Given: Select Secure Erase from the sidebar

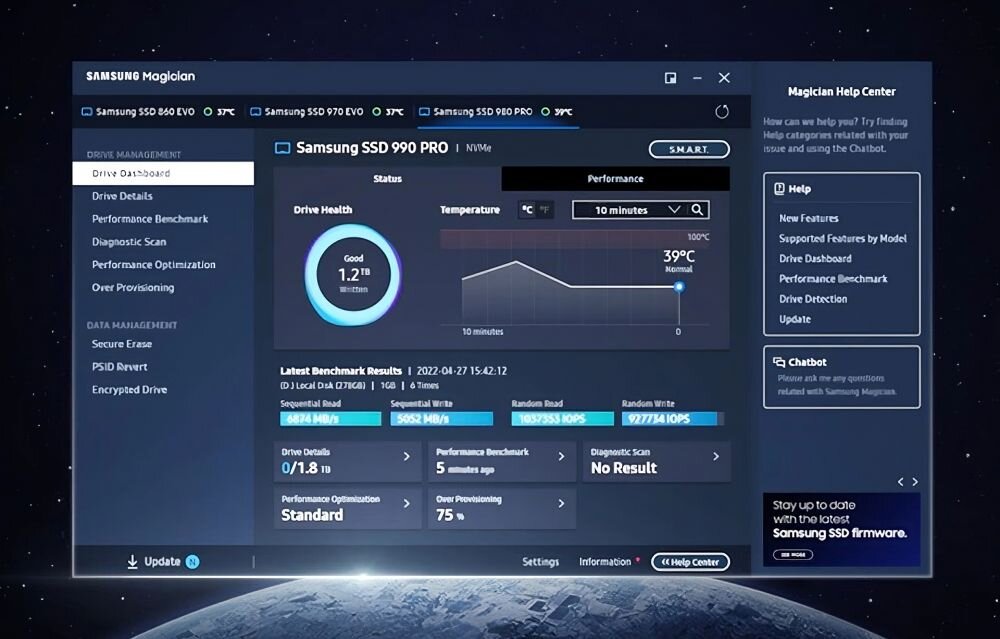Looking at the screenshot, I should (x=120, y=343).
